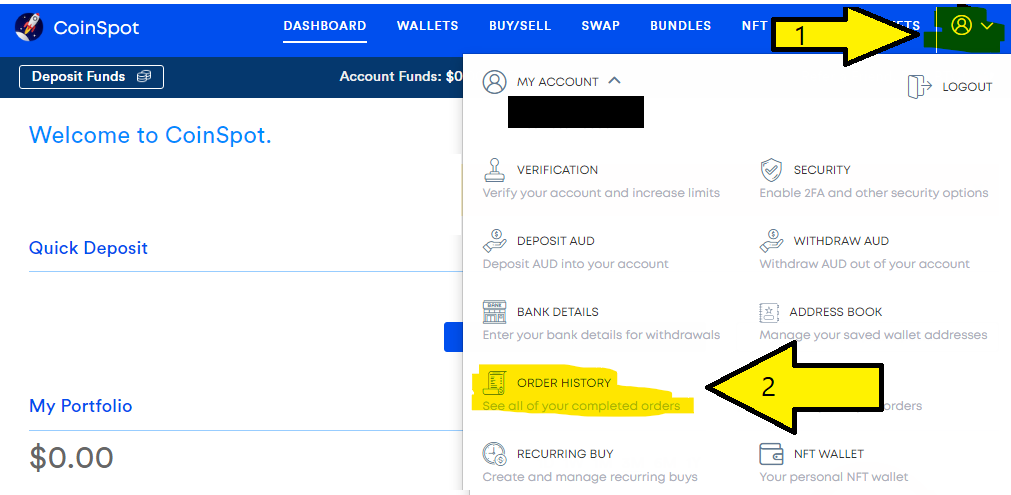Screen dimensions: 1011x495
Task: Open the Withdraw AUD menu item
Action: 841,241
